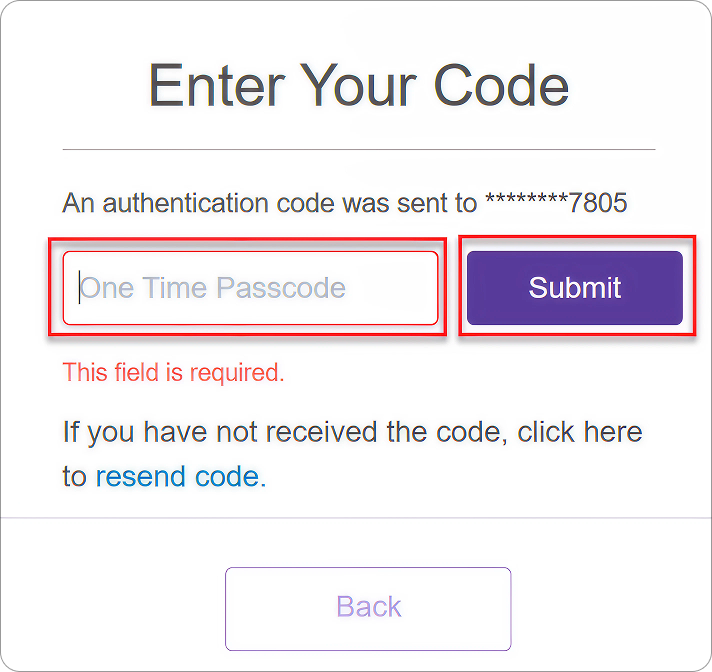
Task: Click the 'Back' label in lavender text
Action: (x=369, y=607)
